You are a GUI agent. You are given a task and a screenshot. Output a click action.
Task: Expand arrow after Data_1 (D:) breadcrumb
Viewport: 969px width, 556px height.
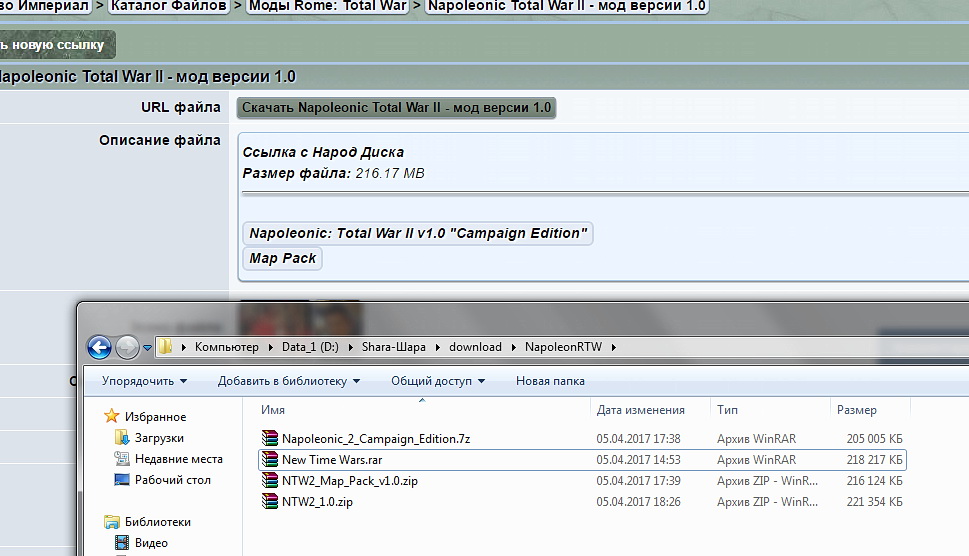point(350,348)
